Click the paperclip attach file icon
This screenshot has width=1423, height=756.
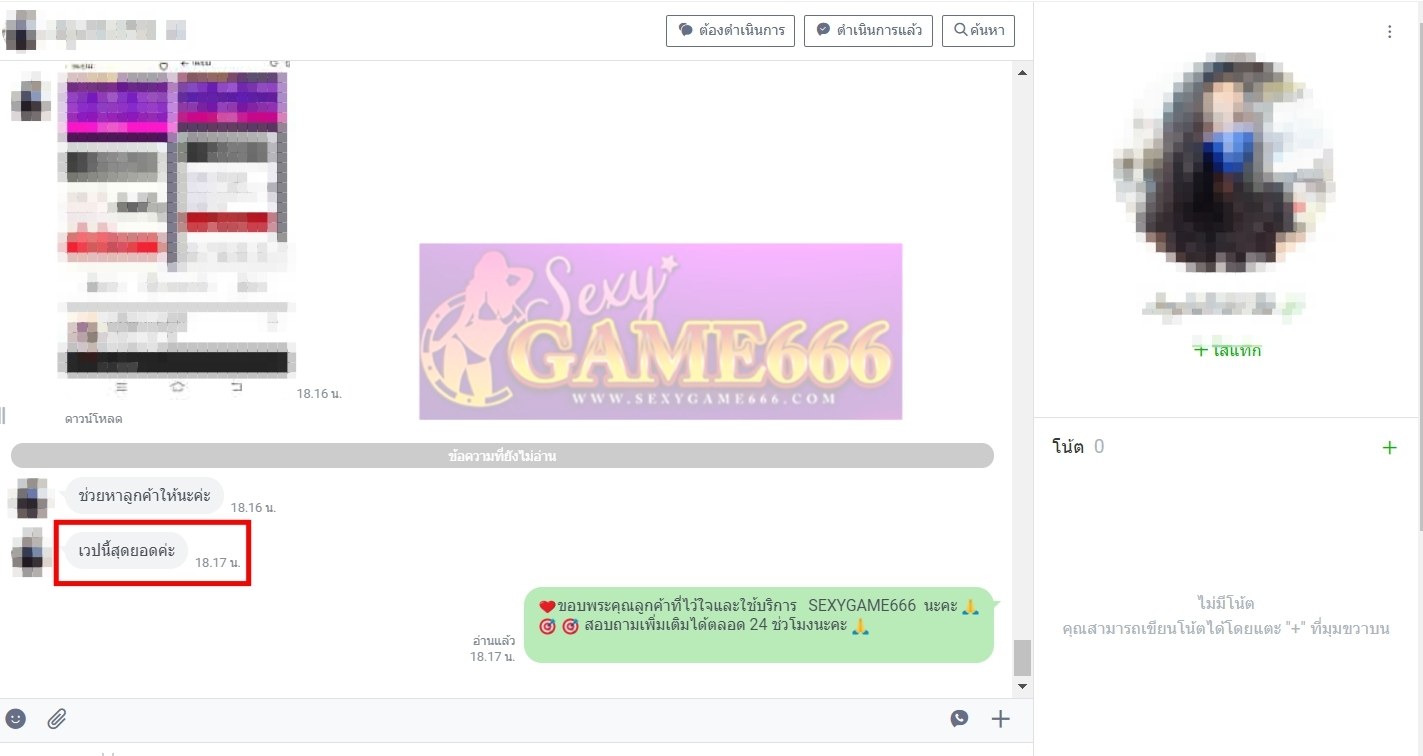click(58, 718)
